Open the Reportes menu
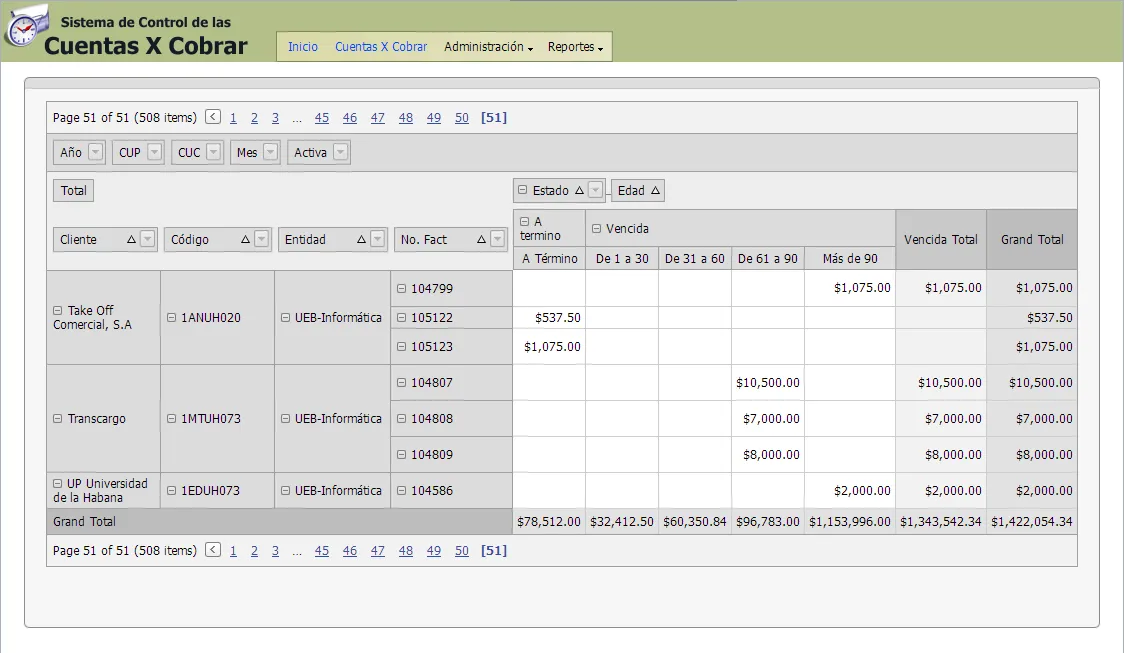Screen dimensions: 1124x653 tap(573, 46)
